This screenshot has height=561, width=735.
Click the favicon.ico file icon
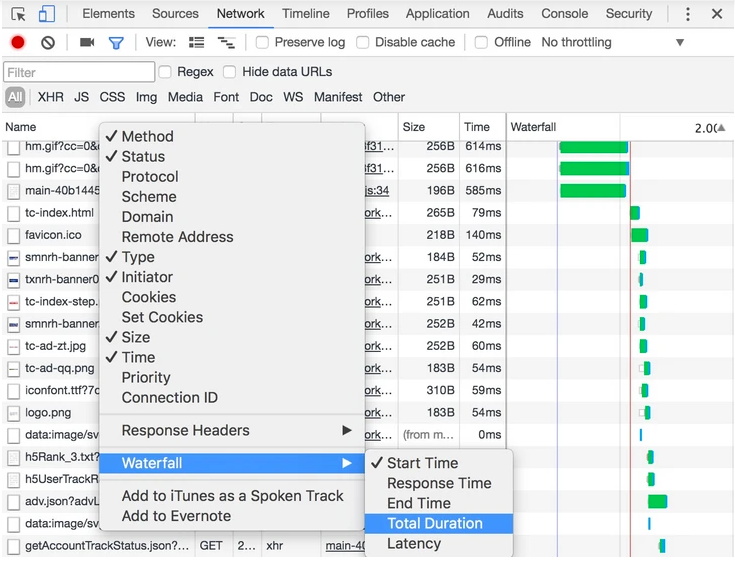click(14, 235)
